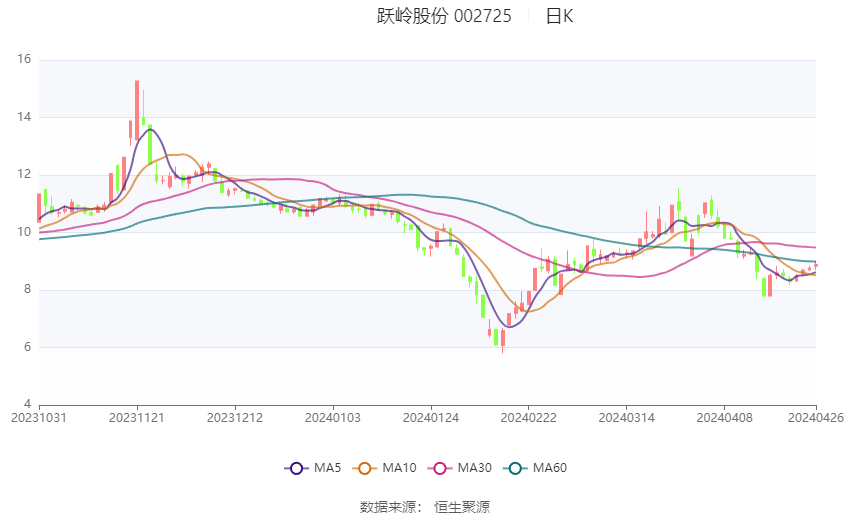Click the 20231121 date axis label
The height and width of the screenshot is (517, 850).
click(137, 418)
